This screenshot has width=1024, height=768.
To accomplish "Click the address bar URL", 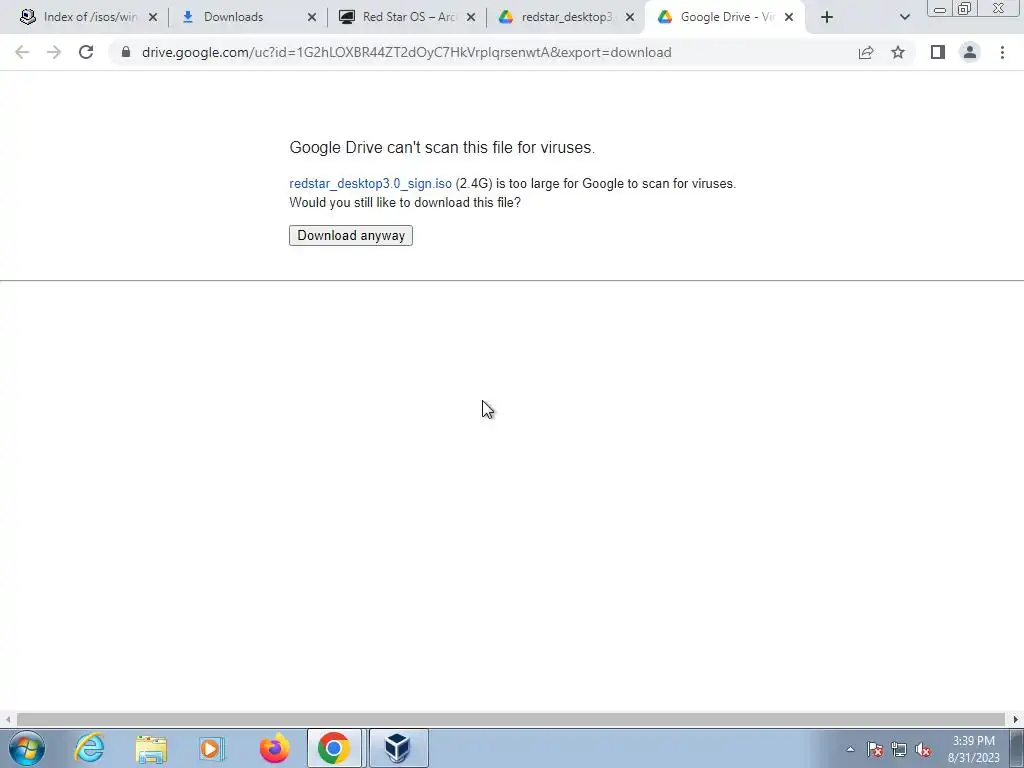I will tap(406, 52).
